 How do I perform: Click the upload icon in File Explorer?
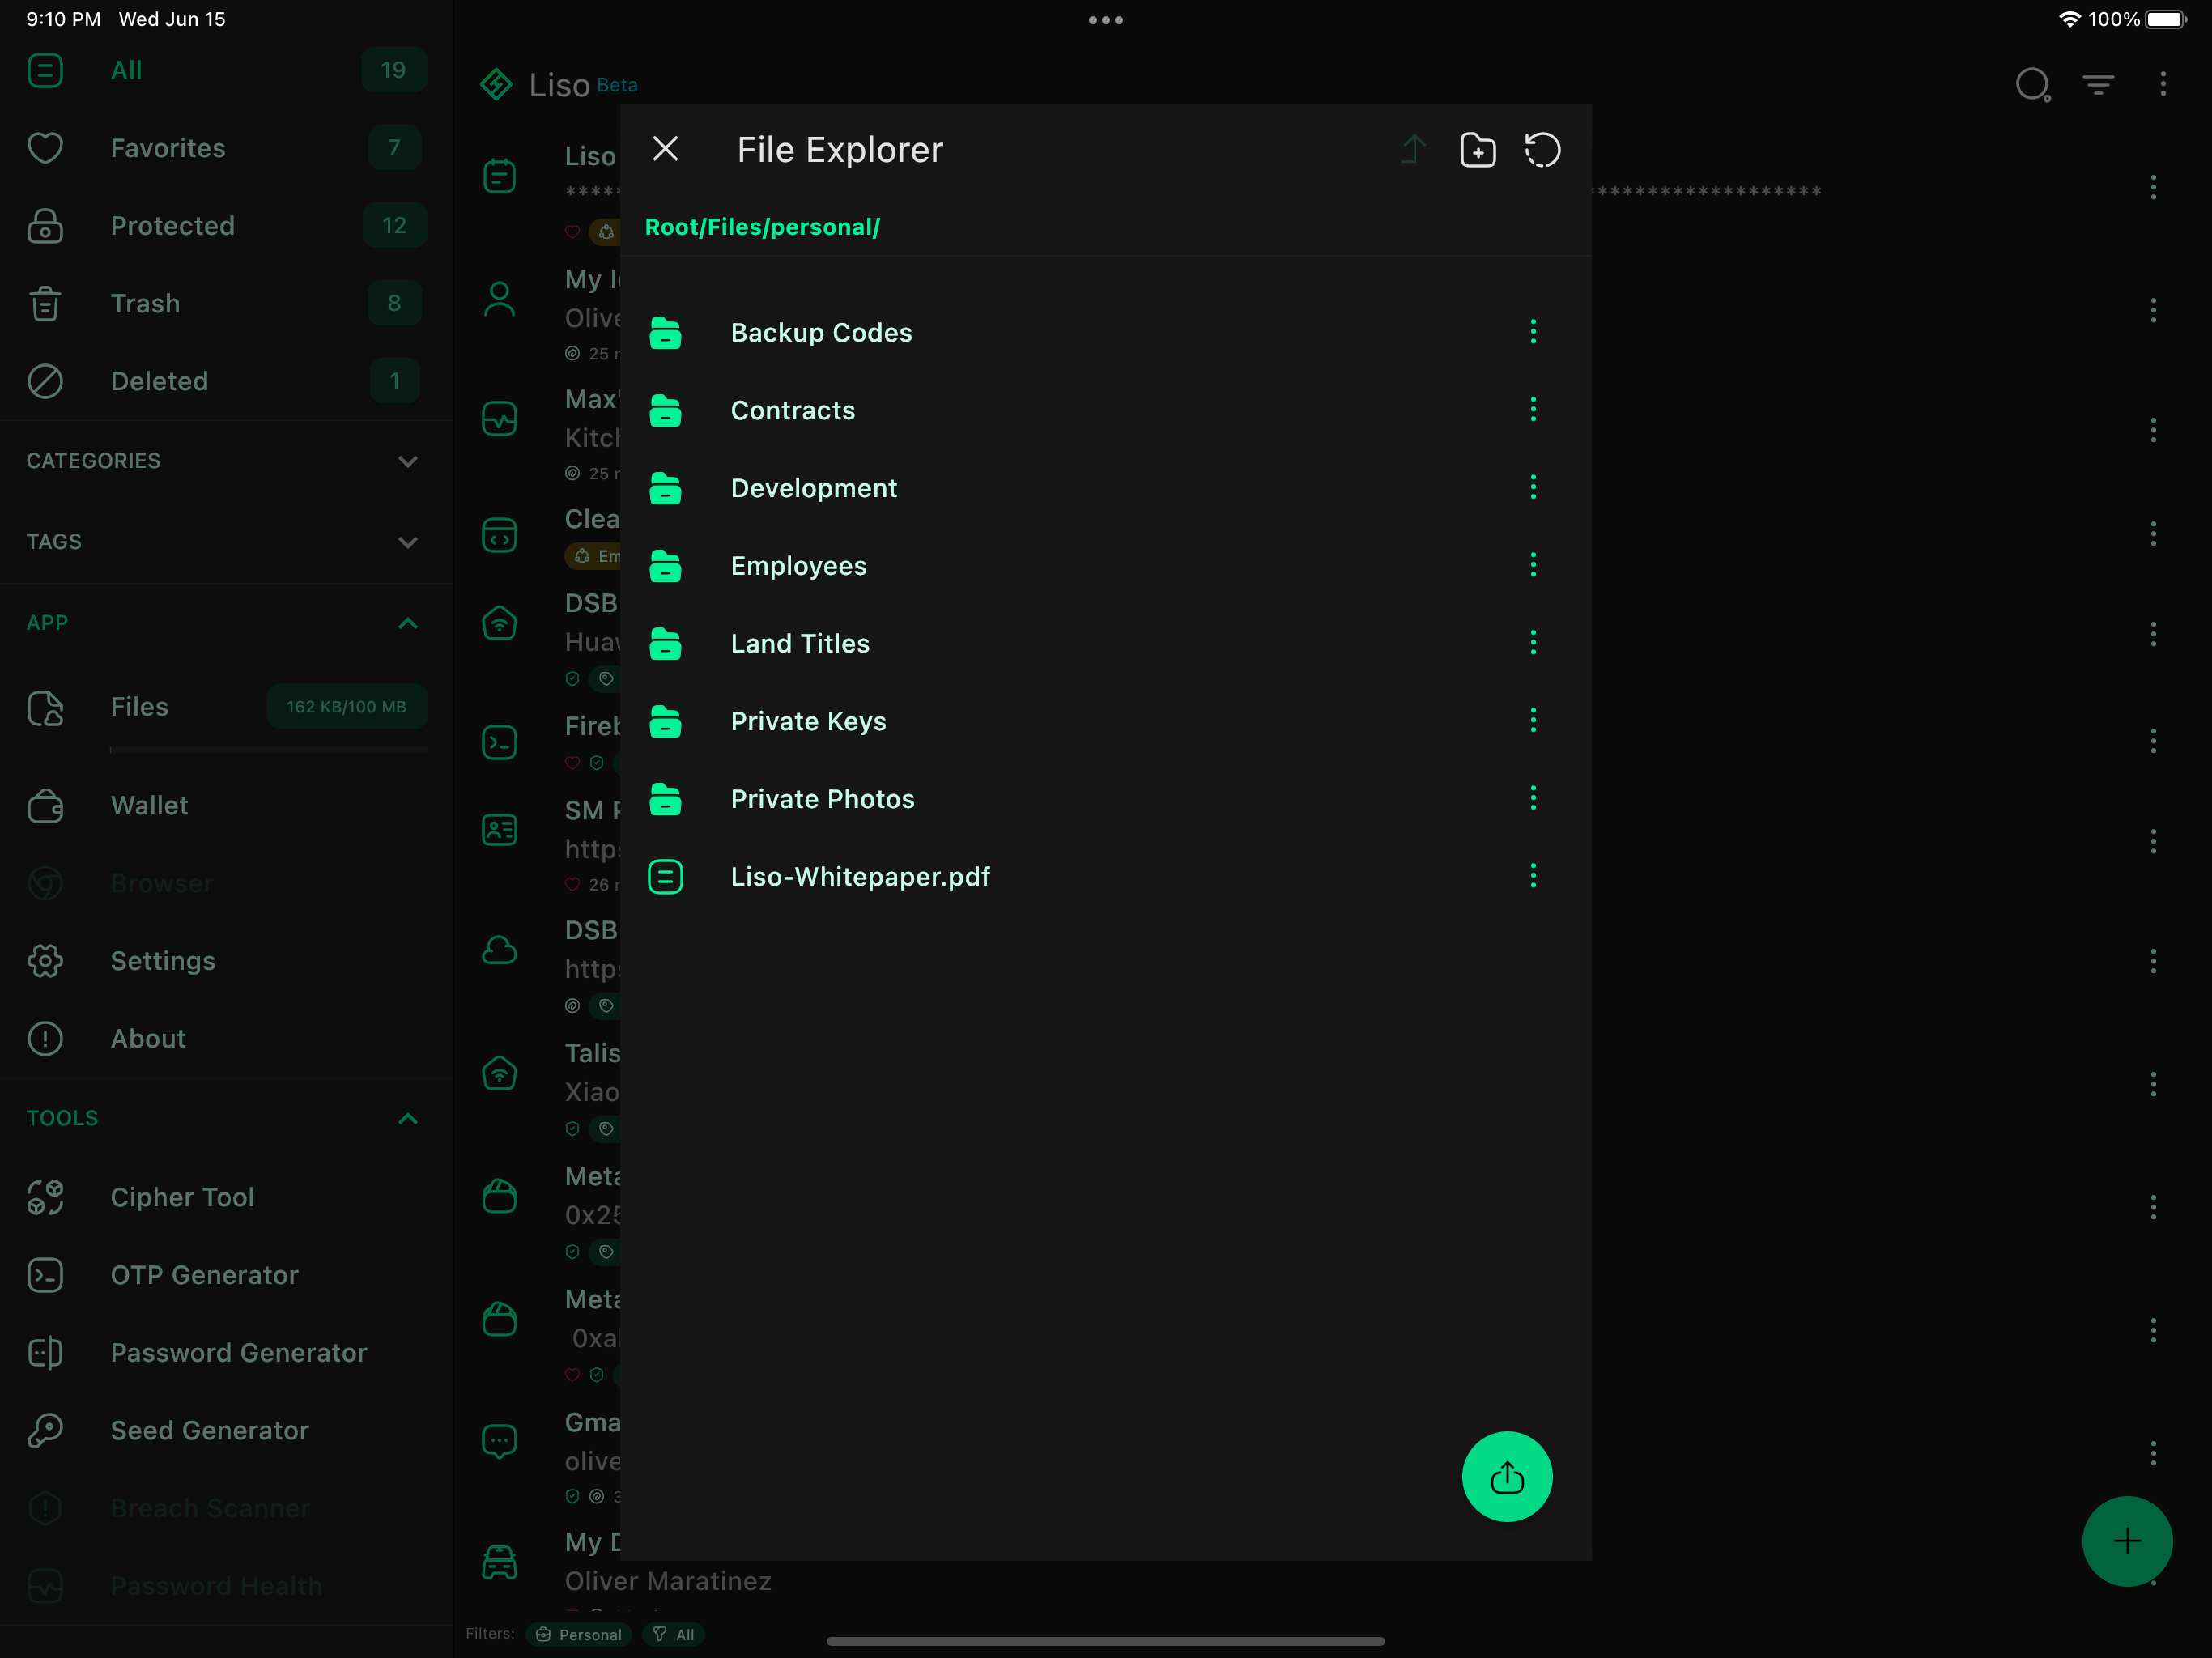[1413, 149]
